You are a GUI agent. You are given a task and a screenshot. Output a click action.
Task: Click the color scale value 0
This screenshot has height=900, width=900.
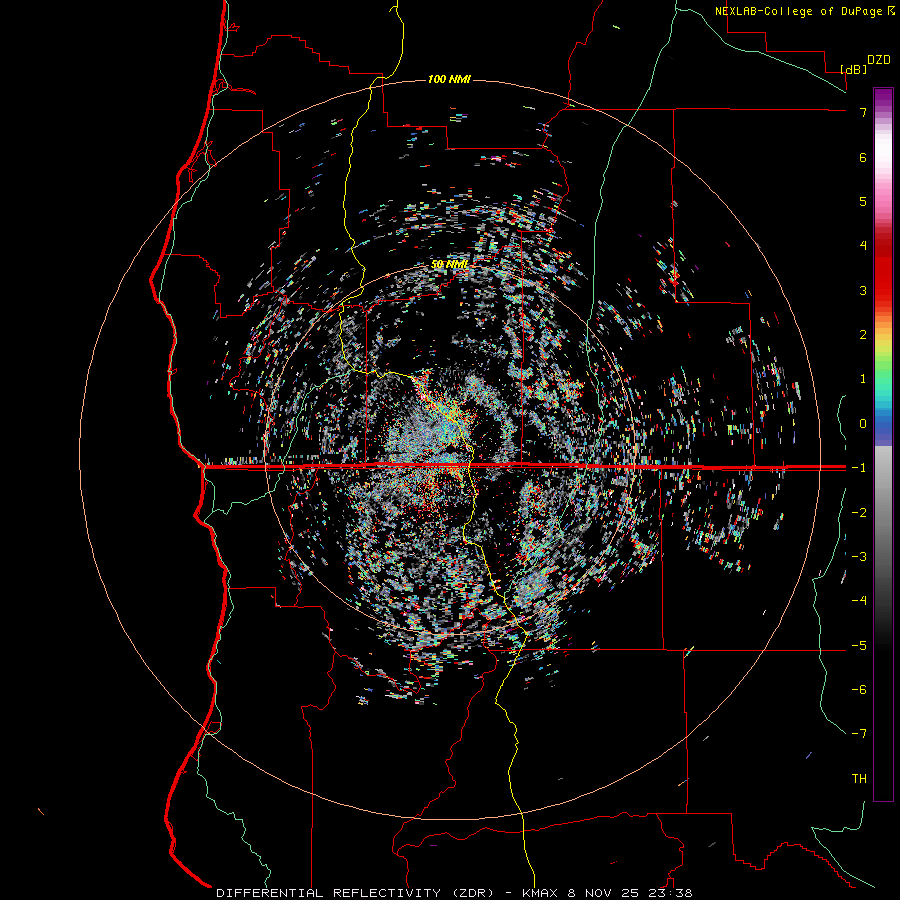click(863, 424)
